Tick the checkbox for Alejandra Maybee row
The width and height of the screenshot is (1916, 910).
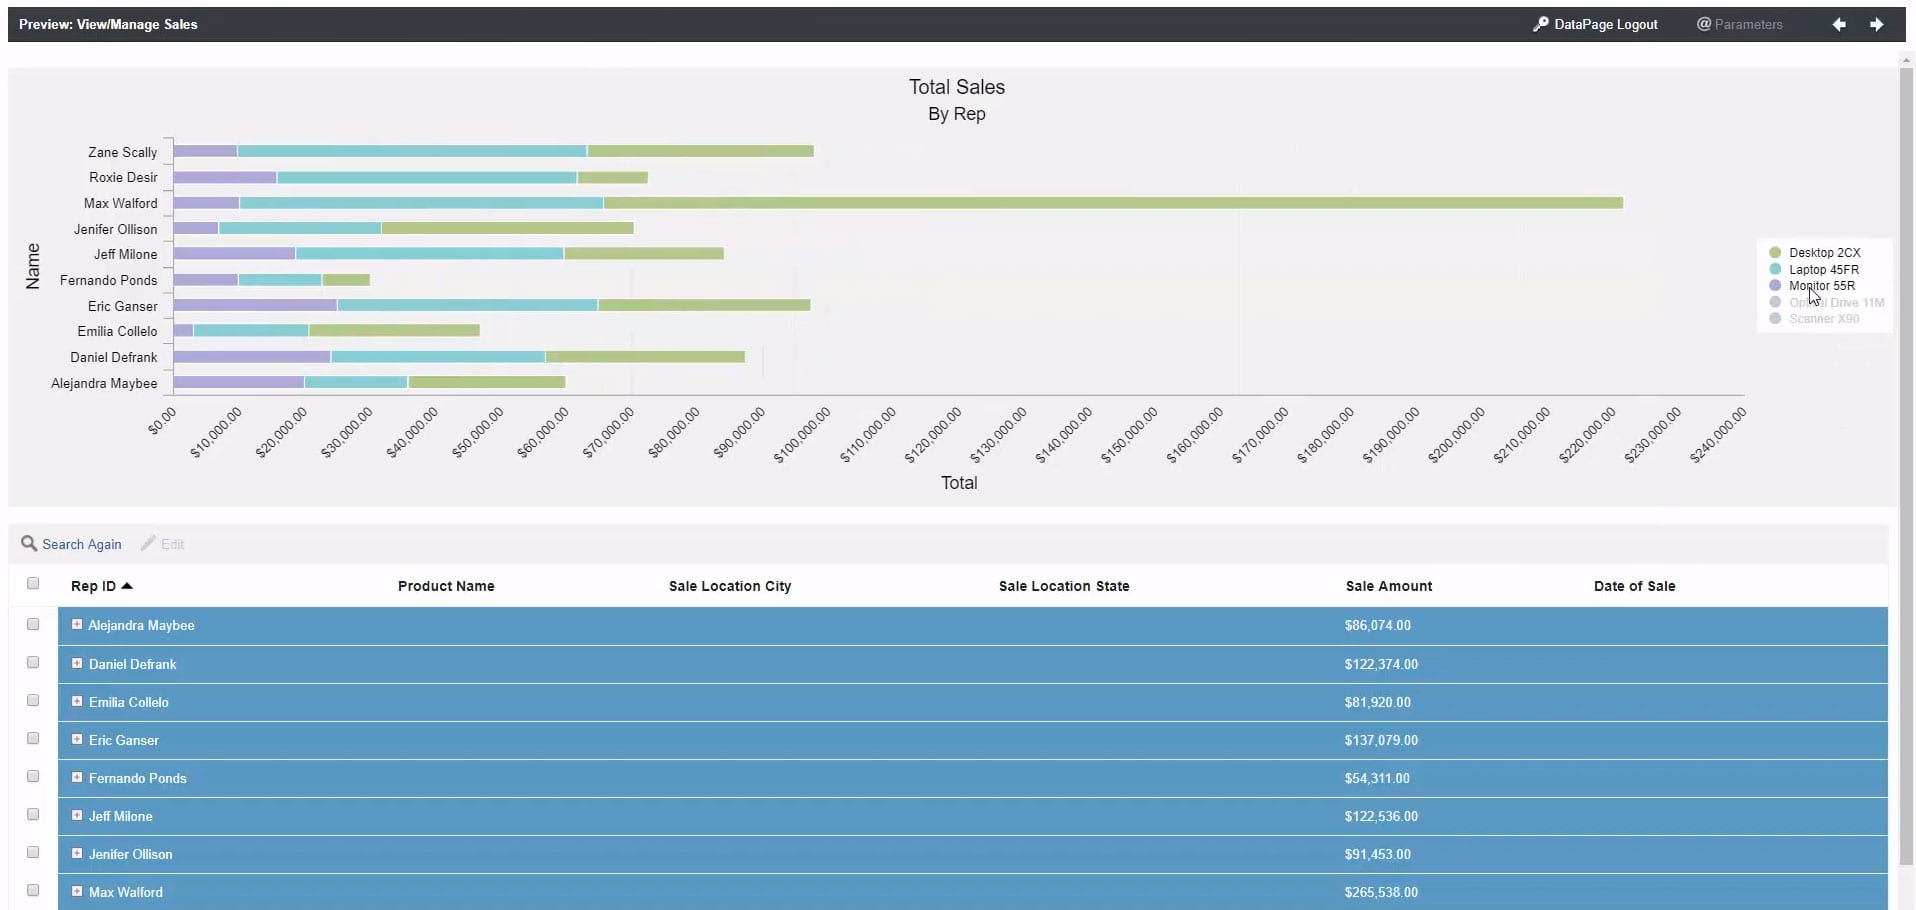click(x=33, y=625)
